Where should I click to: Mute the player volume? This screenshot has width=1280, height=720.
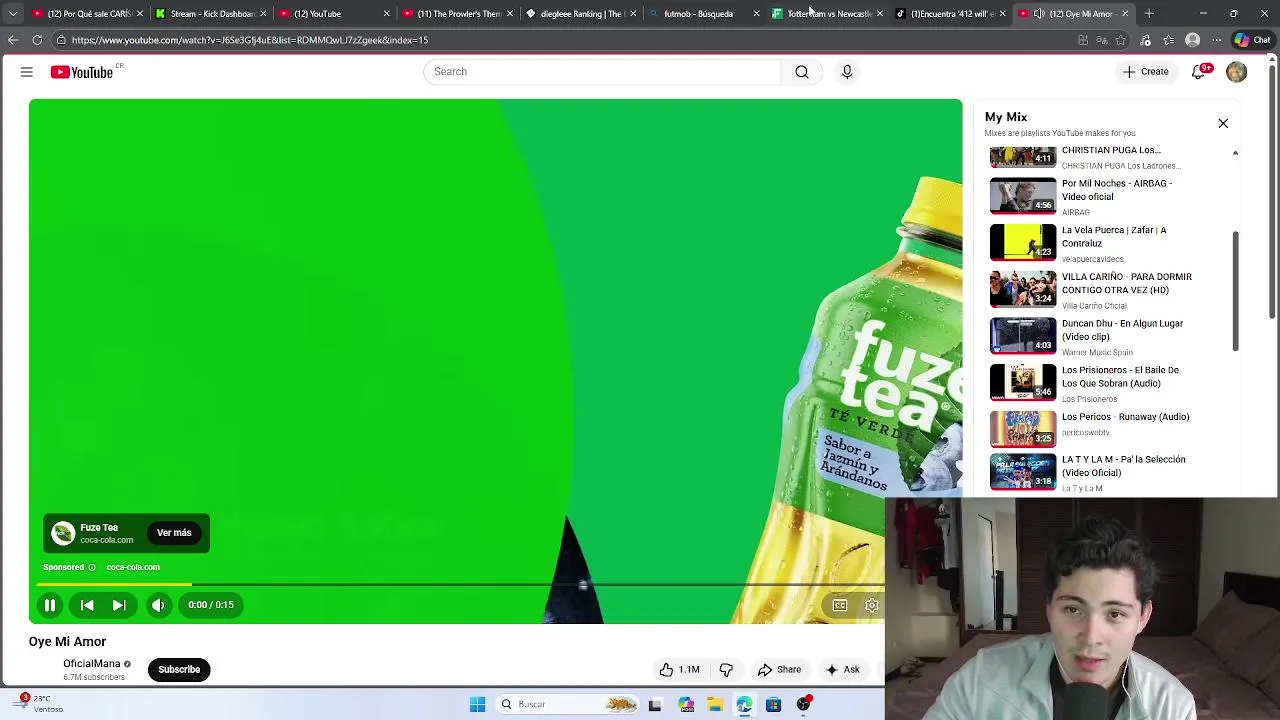tap(158, 605)
